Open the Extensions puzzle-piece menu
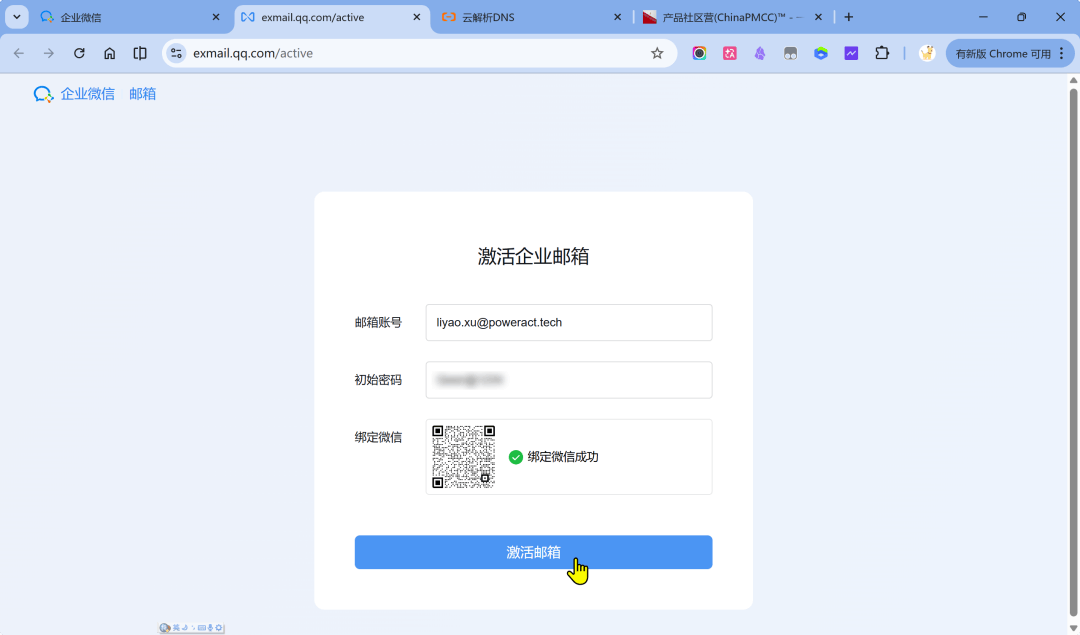 (882, 53)
